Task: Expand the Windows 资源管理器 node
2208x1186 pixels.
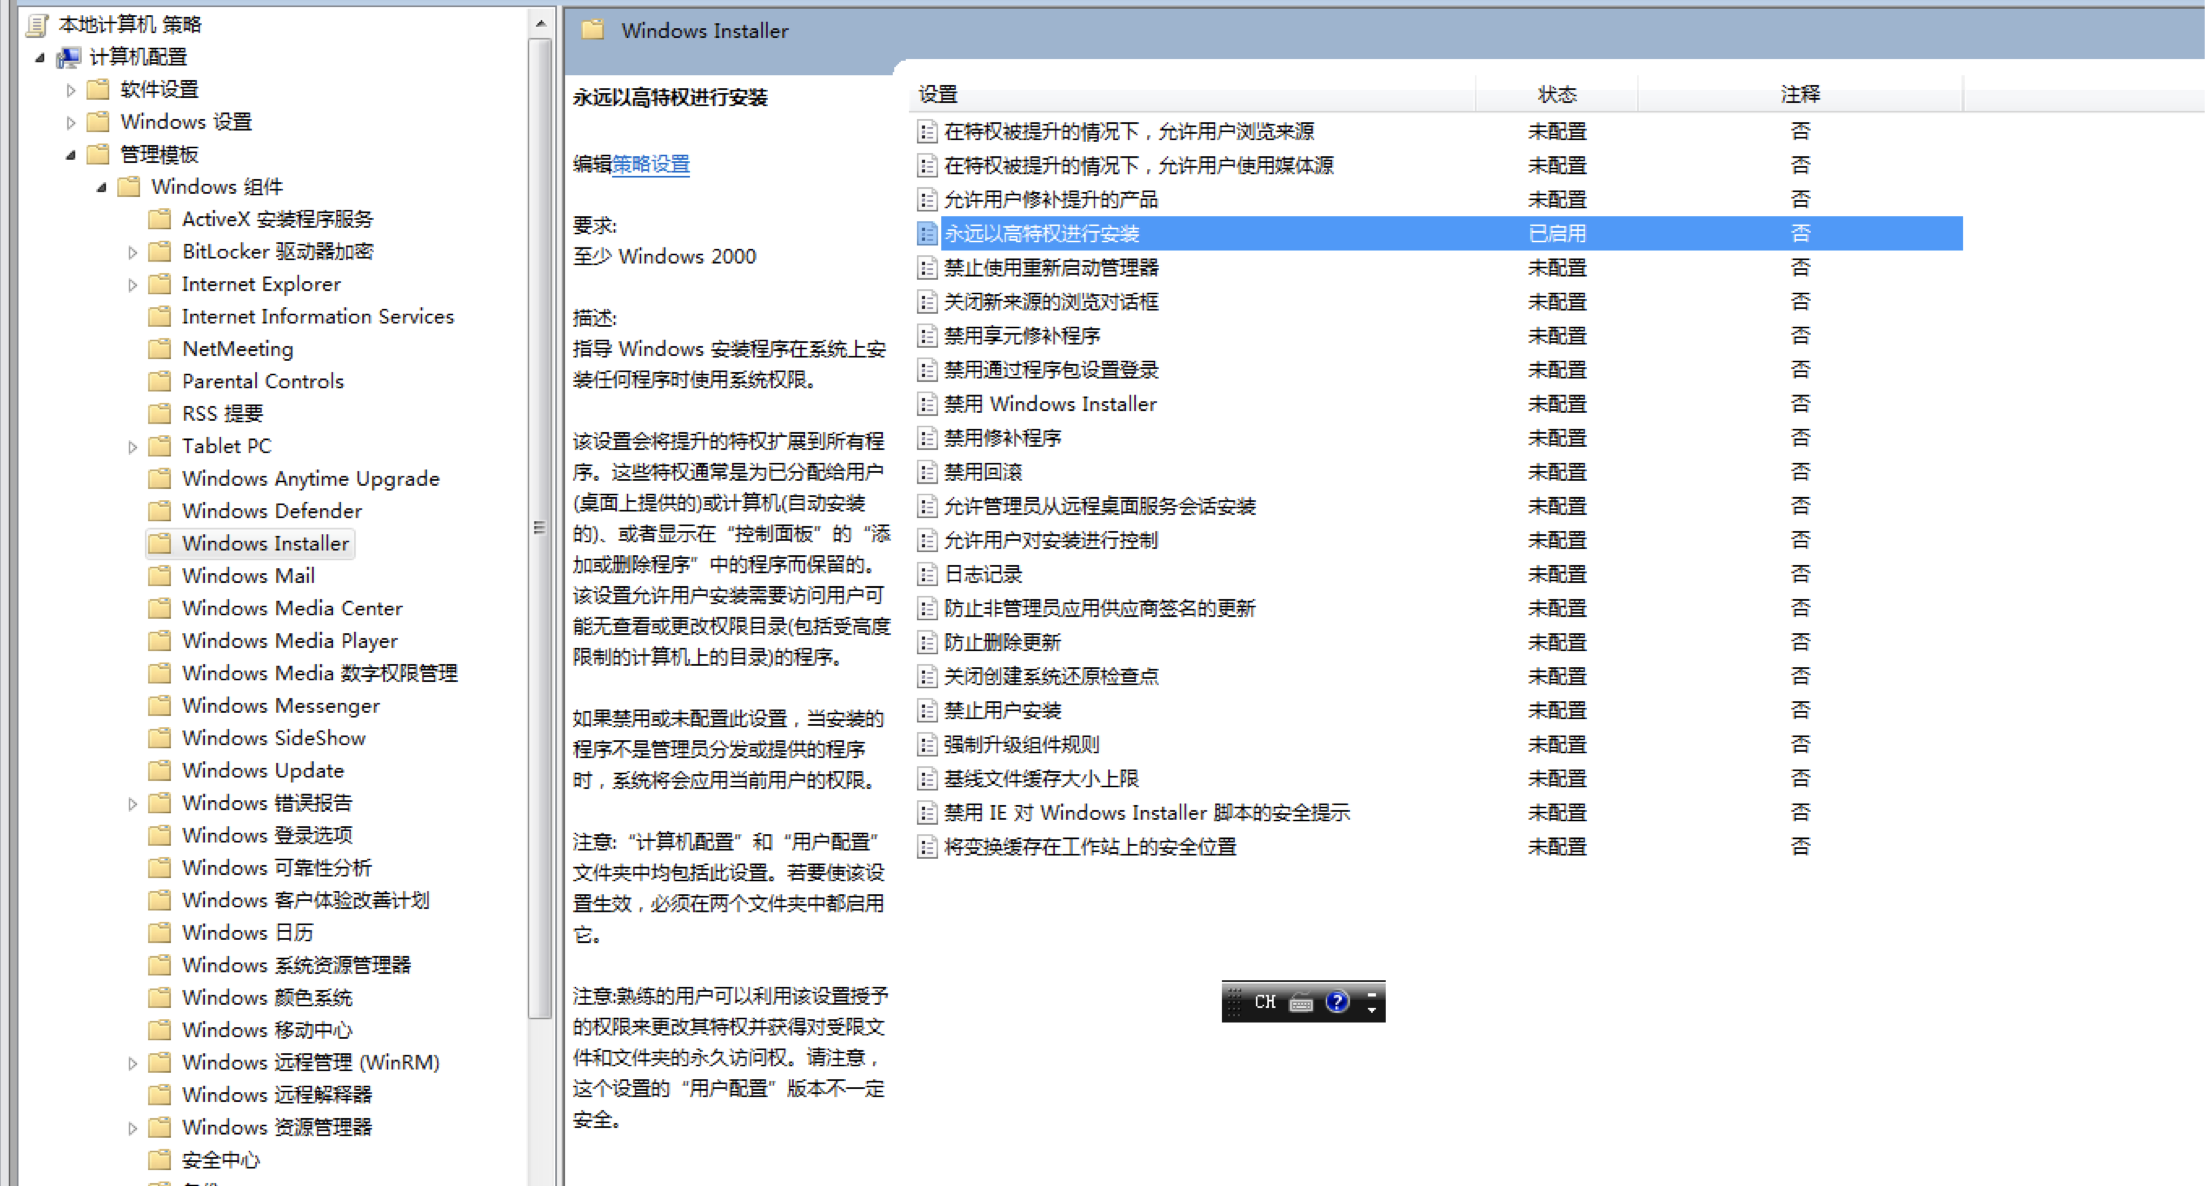Action: click(132, 1128)
